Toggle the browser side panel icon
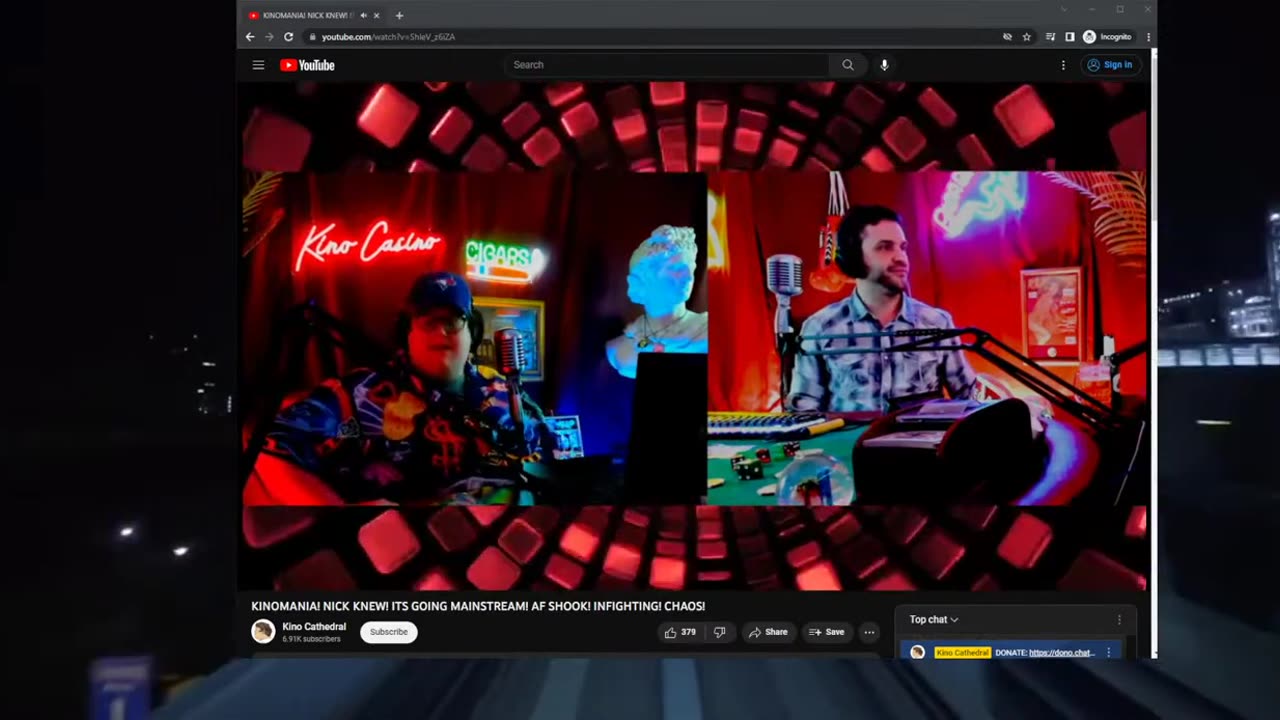This screenshot has width=1280, height=720. pyautogui.click(x=1069, y=37)
